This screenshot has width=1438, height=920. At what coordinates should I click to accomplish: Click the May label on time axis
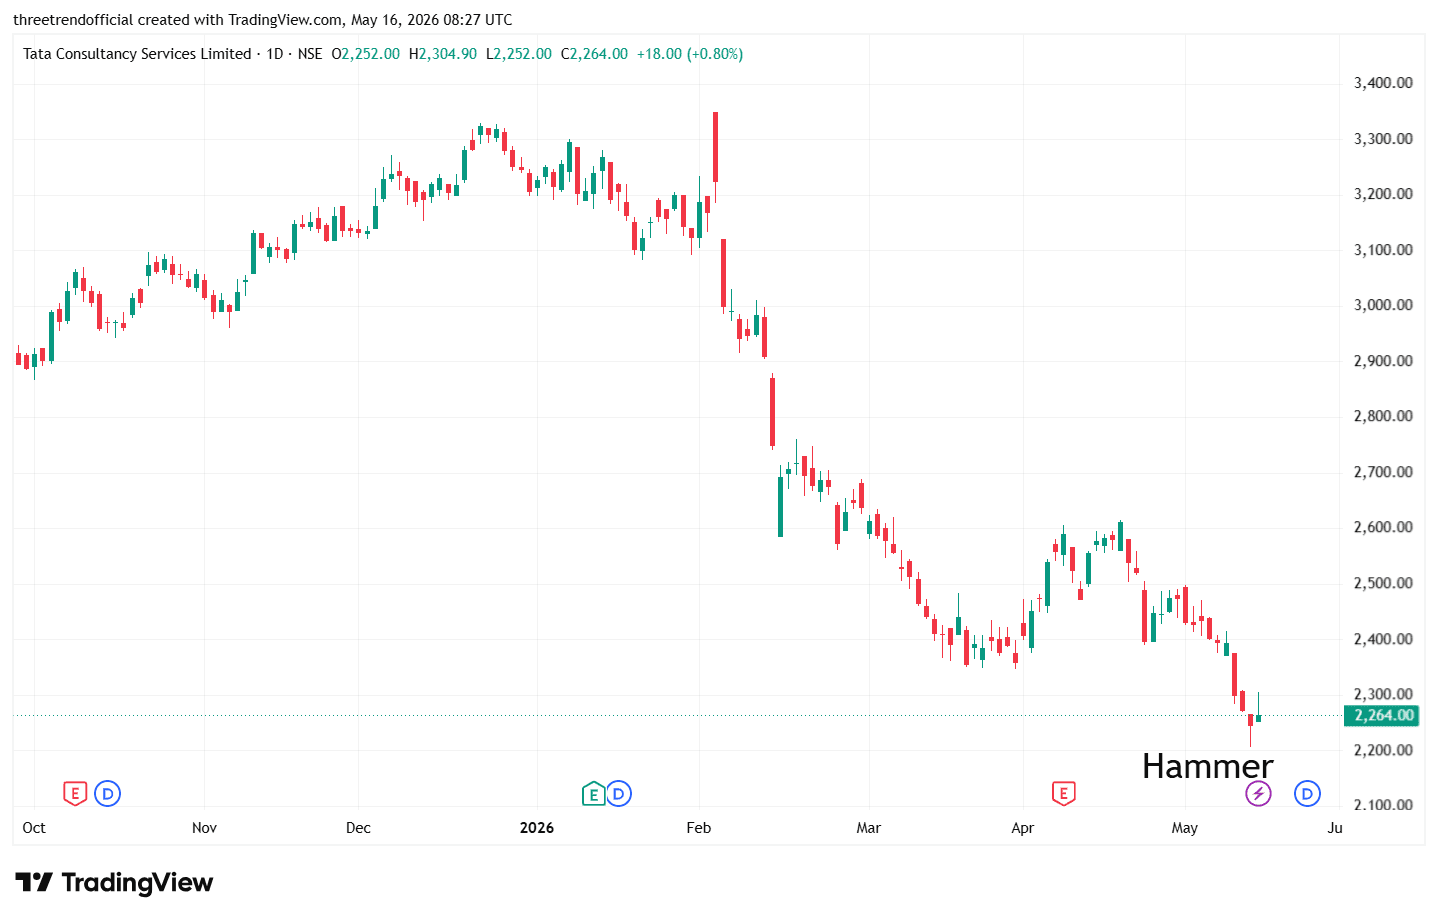1185,828
